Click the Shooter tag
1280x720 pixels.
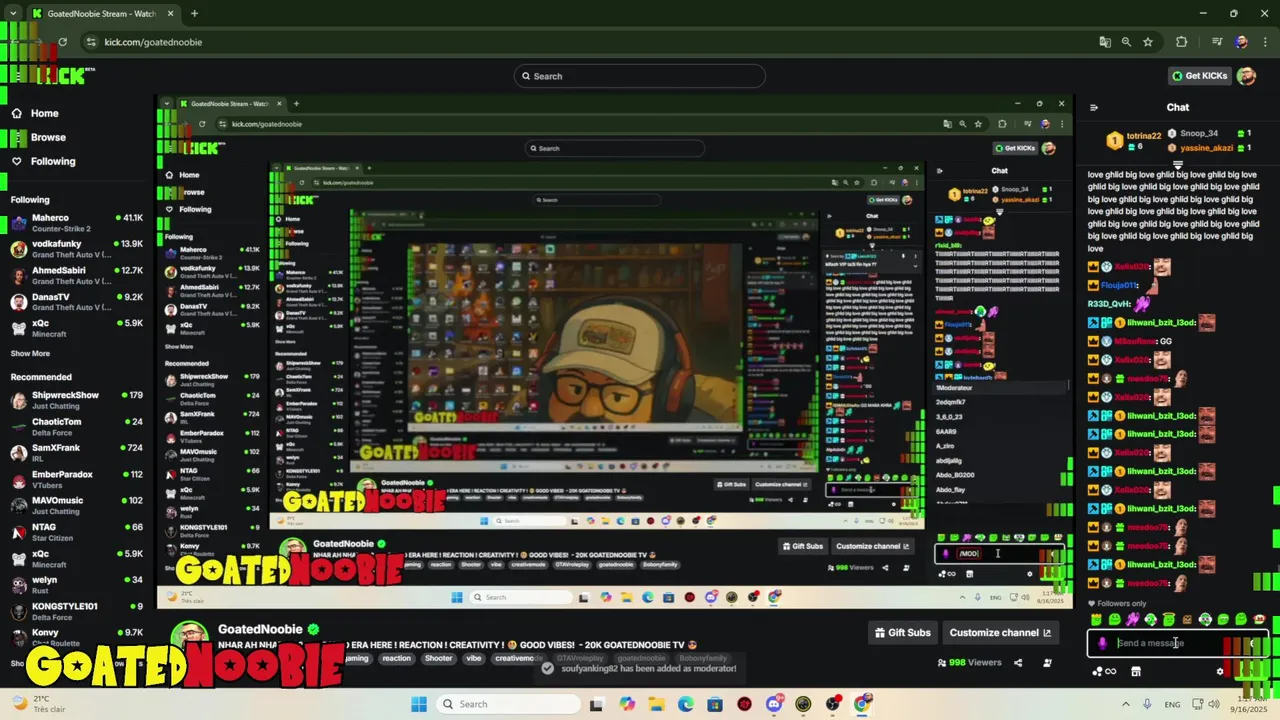438,658
